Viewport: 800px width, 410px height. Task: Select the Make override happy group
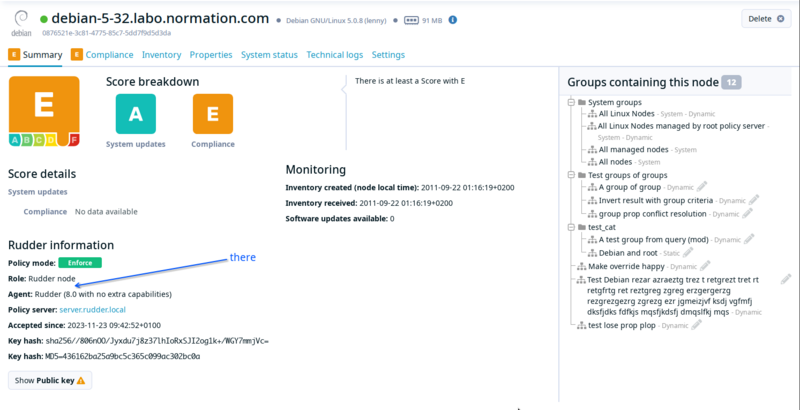626,266
